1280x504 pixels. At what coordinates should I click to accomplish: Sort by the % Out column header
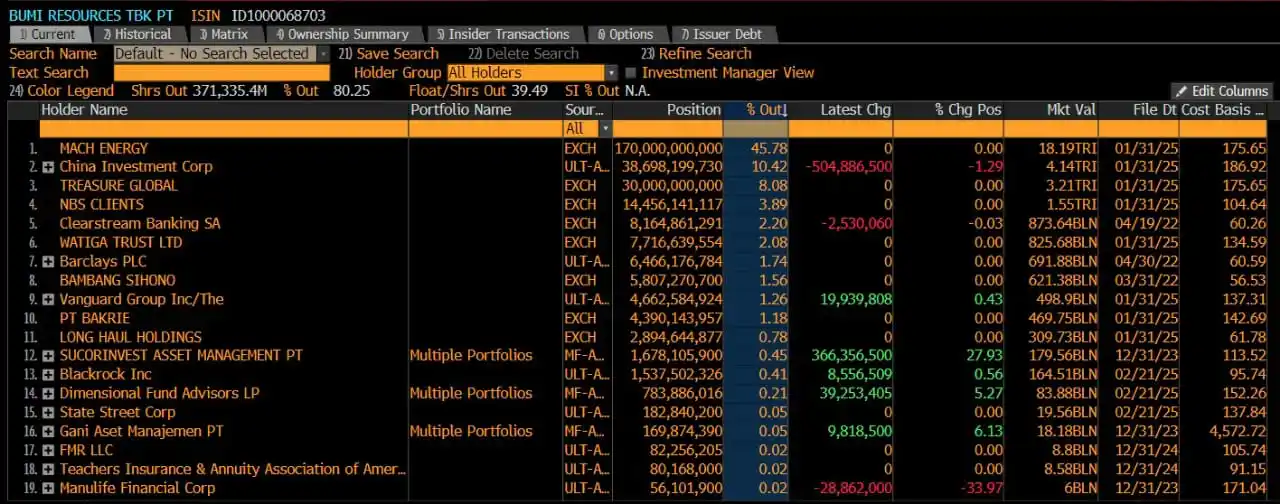[767, 110]
